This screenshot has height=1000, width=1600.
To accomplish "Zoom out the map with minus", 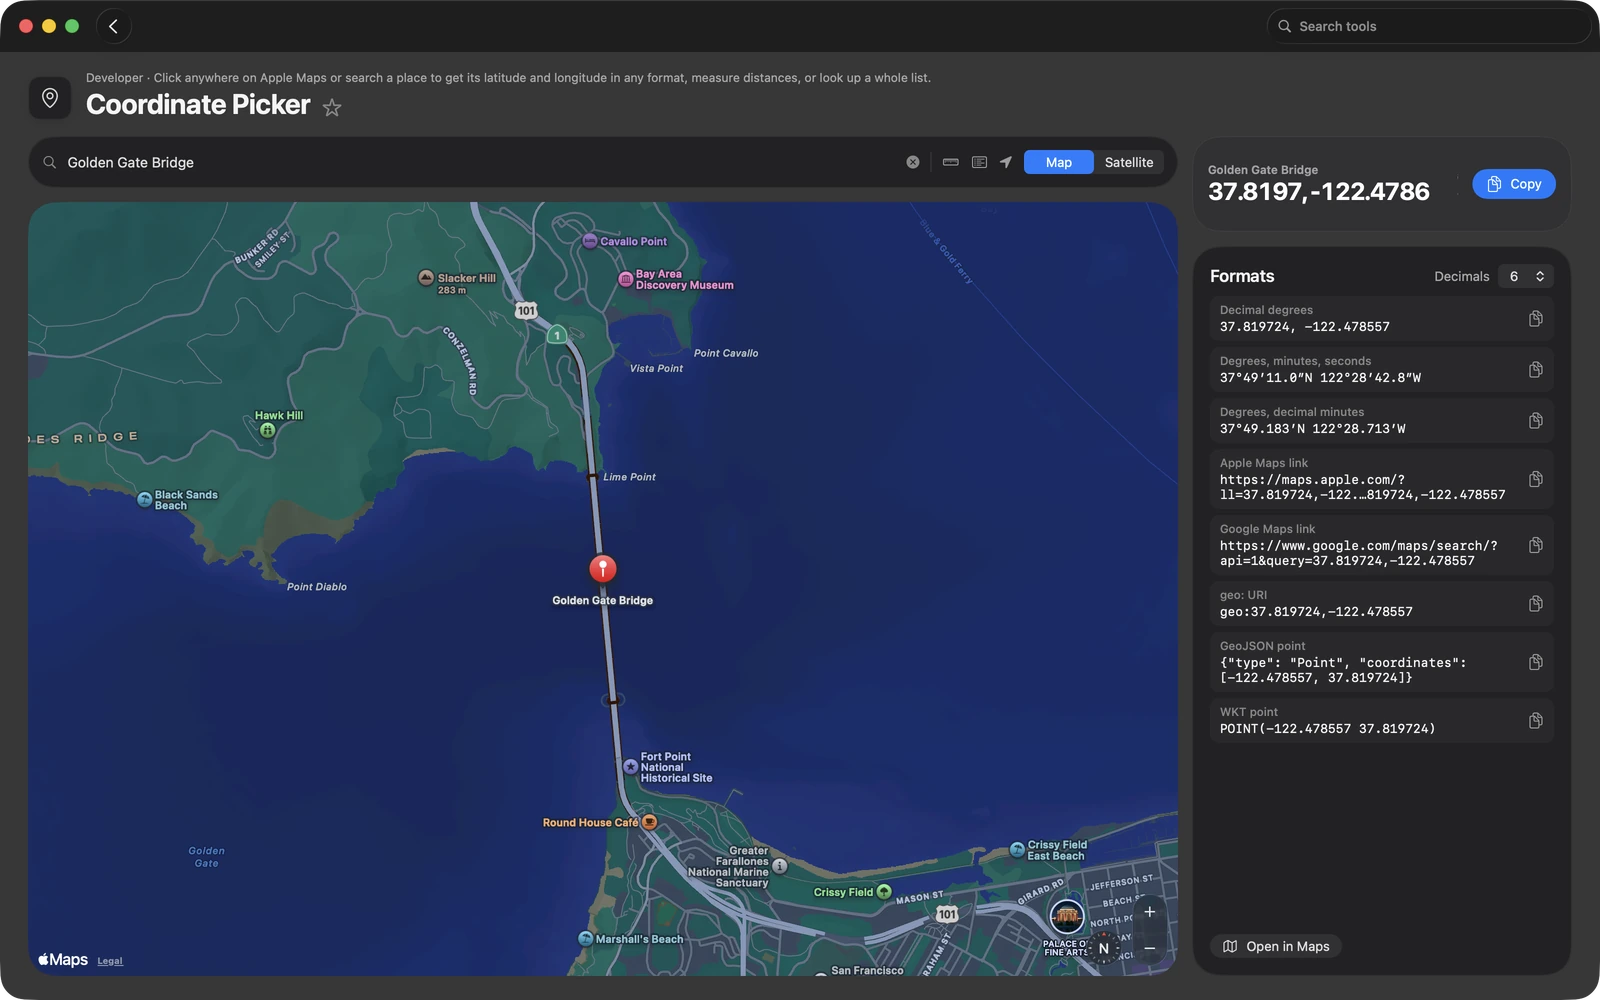I will pyautogui.click(x=1150, y=948).
